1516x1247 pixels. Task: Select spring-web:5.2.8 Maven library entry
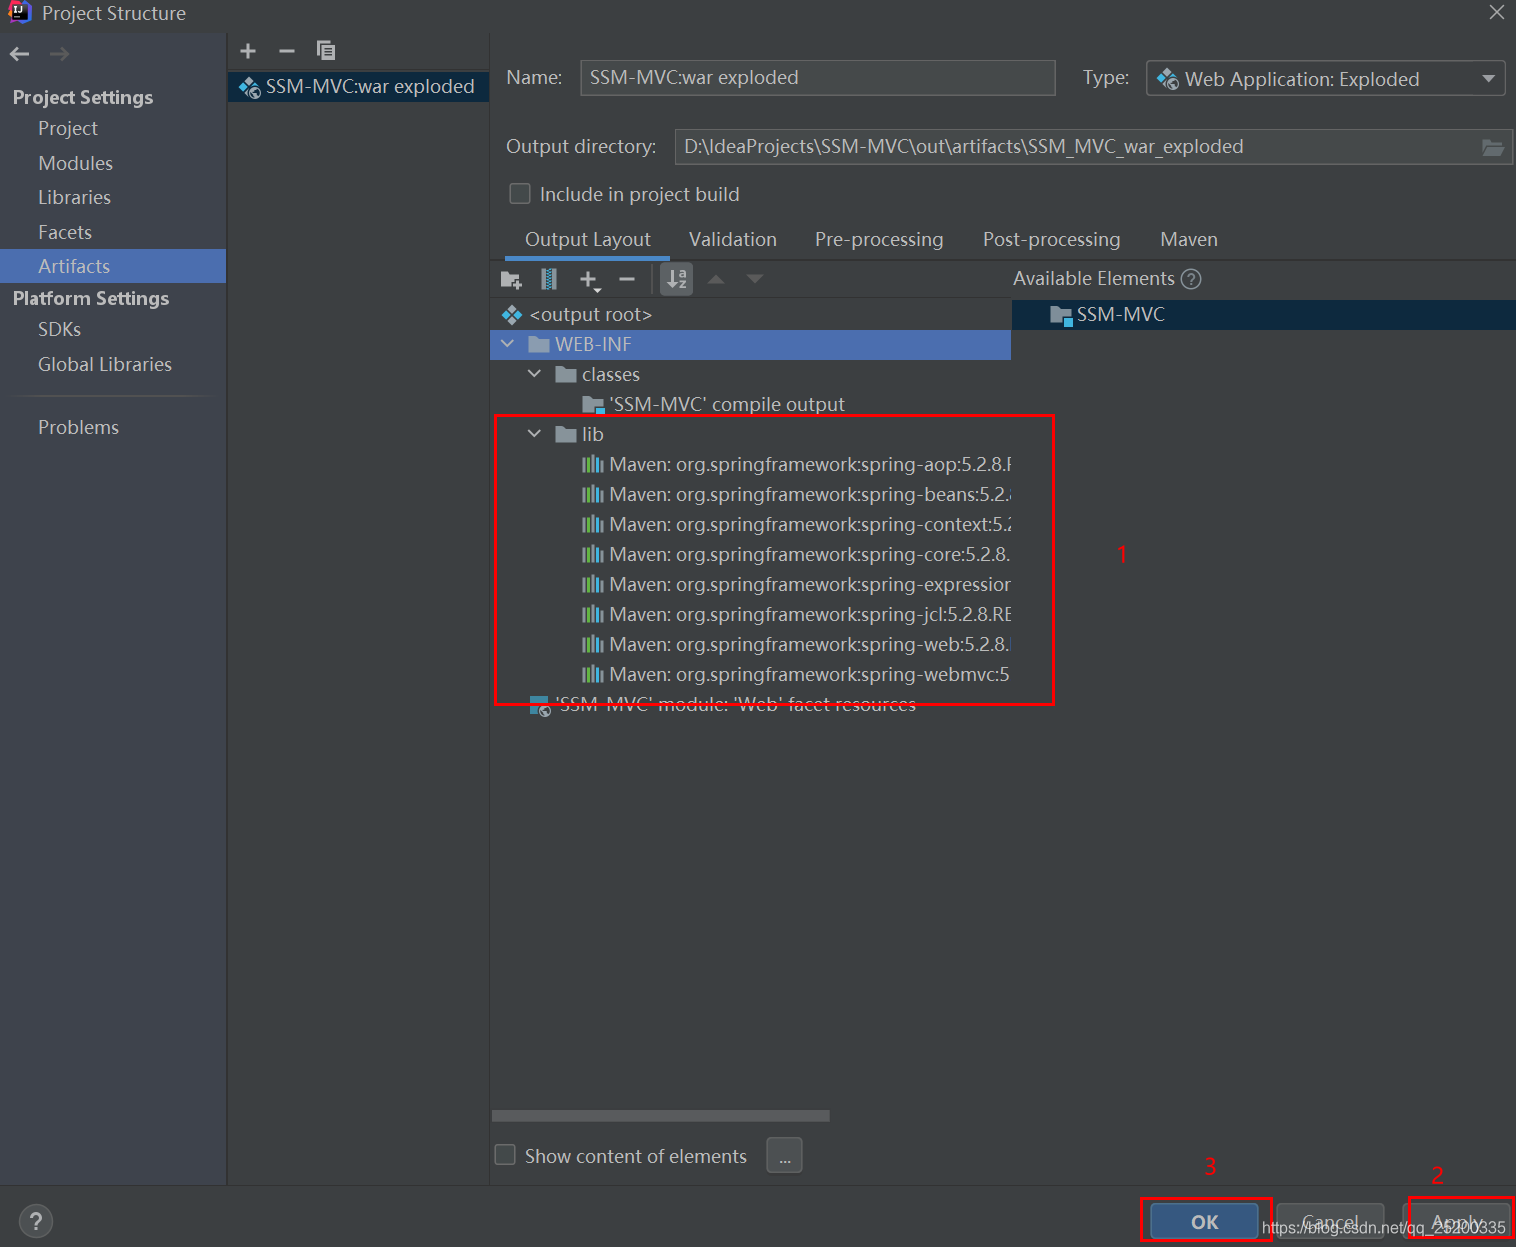click(x=796, y=644)
